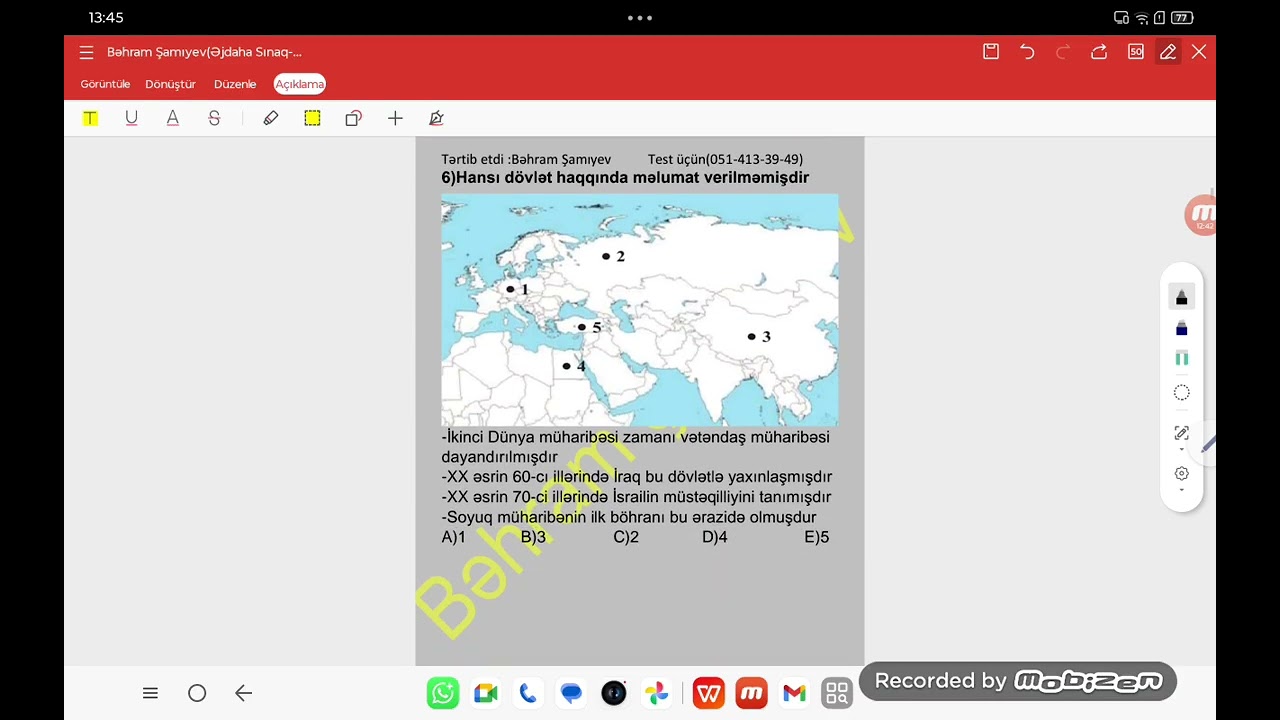Image resolution: width=1280 pixels, height=720 pixels.
Task: Select the yellow text highlight tool
Action: (x=90, y=118)
